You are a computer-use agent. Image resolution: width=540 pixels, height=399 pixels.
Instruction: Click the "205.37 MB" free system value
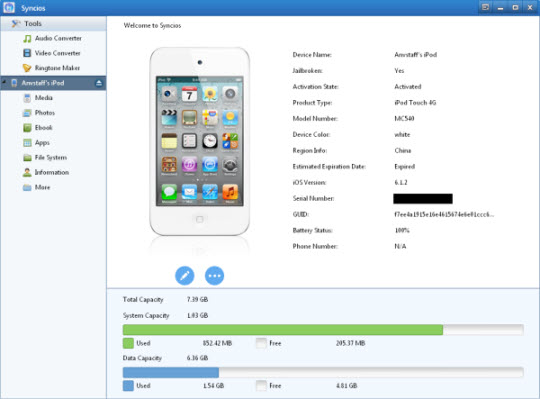click(x=350, y=343)
